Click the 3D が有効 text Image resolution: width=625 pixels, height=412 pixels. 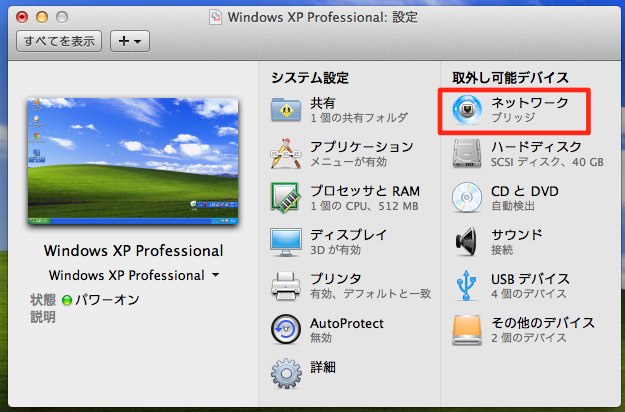[x=336, y=250]
